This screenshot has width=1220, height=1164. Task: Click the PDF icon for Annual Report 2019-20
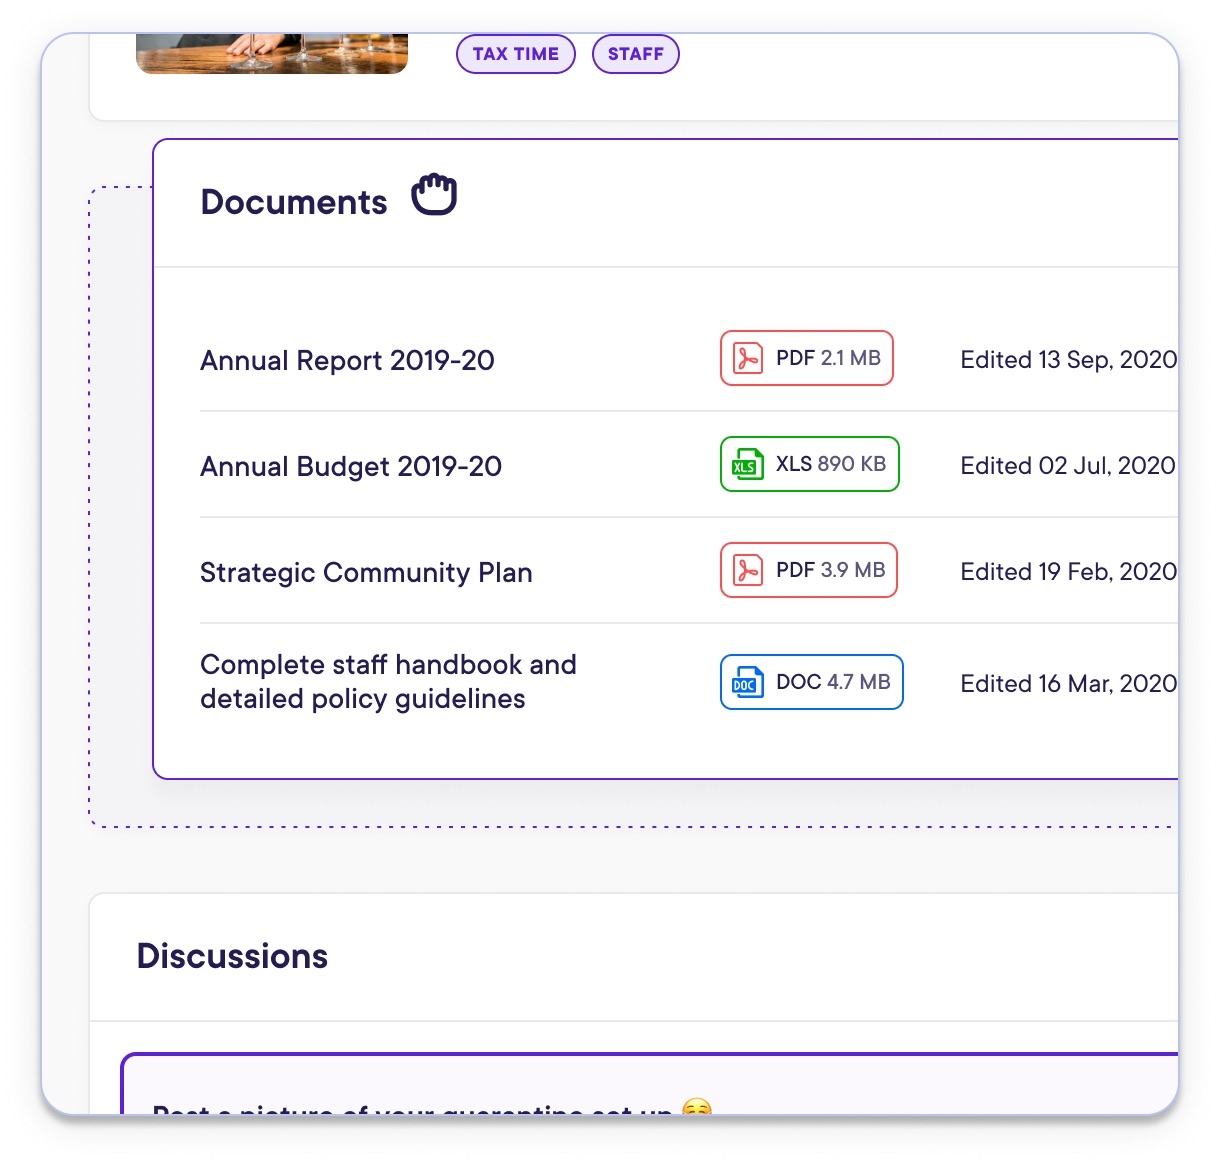pyautogui.click(x=745, y=358)
